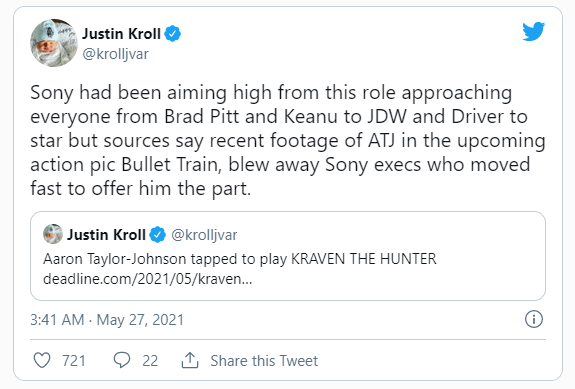Screen dimensions: 575x389
Task: Click the Justin Kroll name in quoted tweet
Action: coord(106,235)
